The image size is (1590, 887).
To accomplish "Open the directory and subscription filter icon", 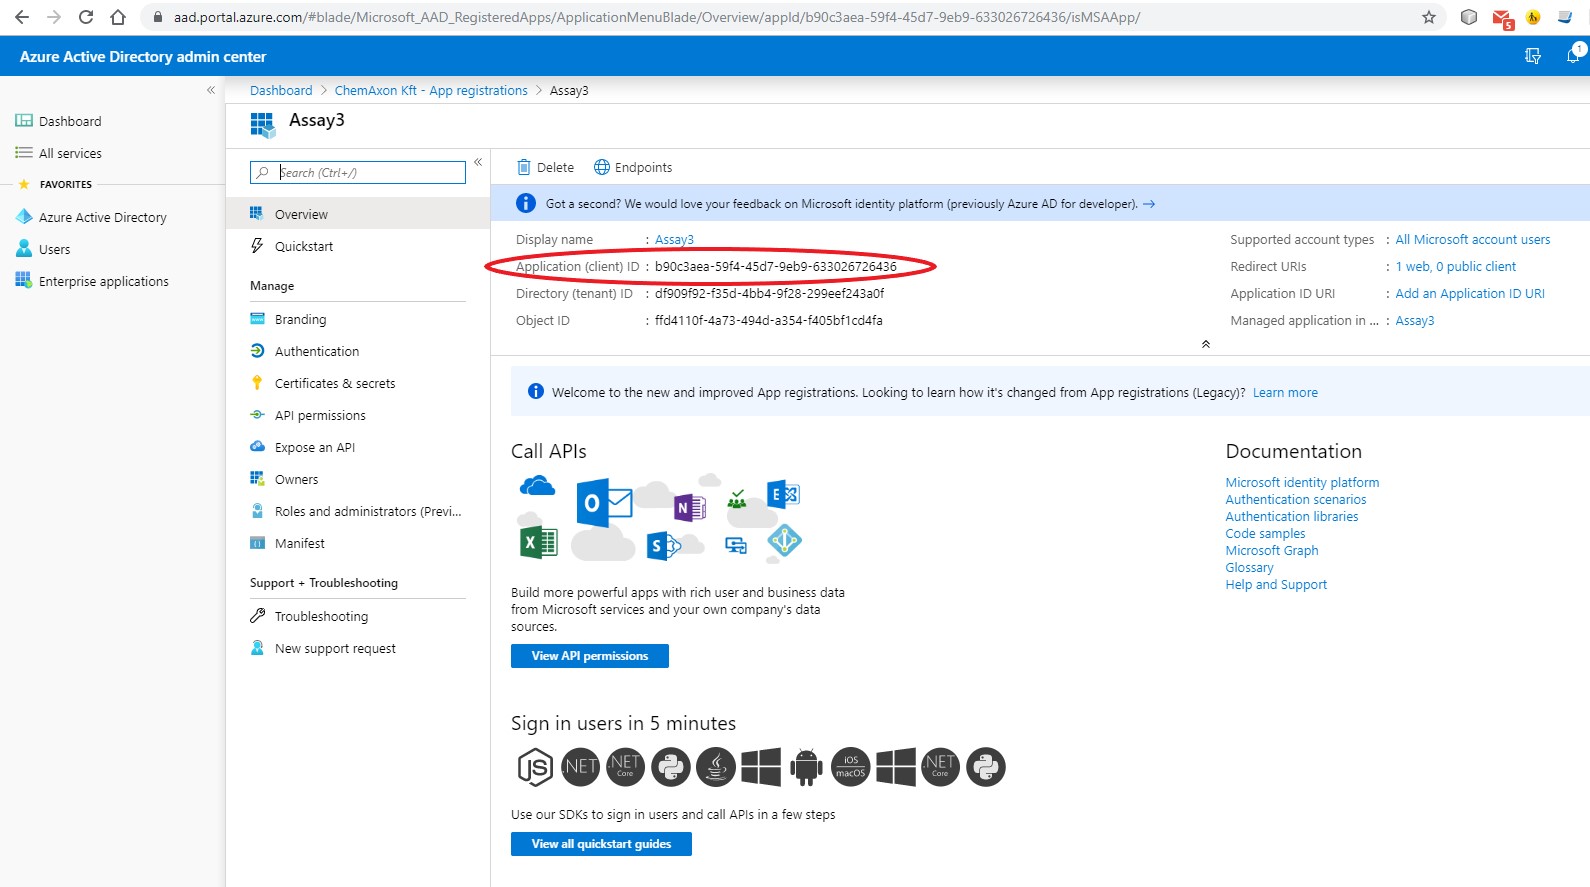I will [1532, 56].
